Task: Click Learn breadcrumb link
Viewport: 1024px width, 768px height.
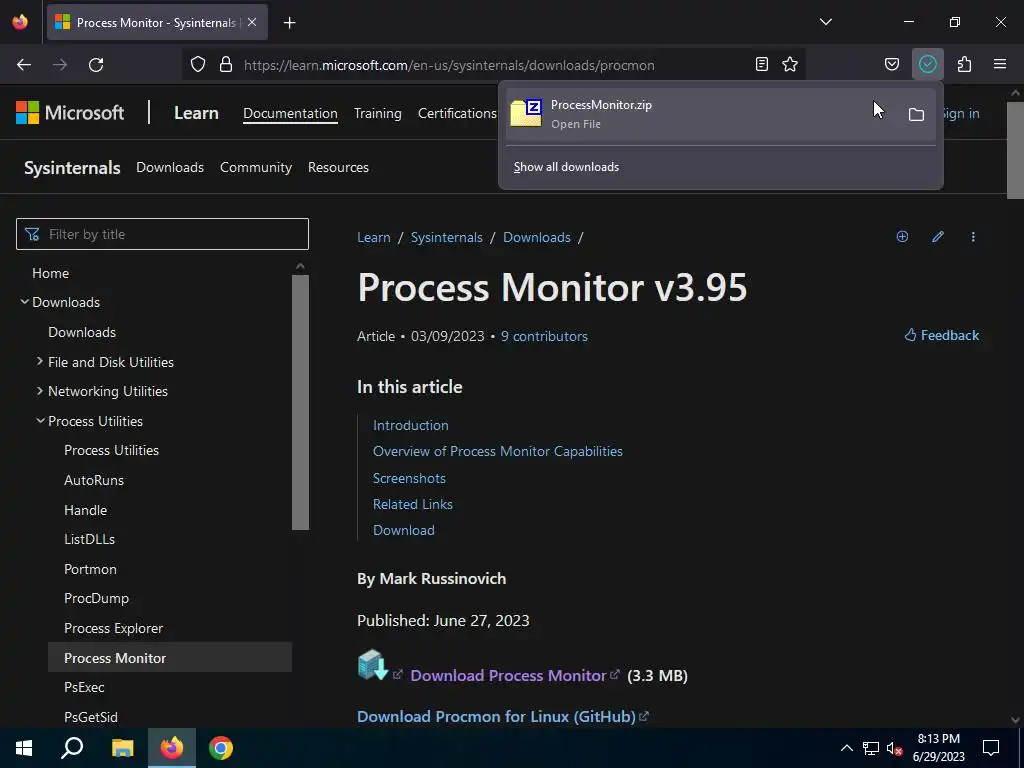Action: (x=374, y=237)
